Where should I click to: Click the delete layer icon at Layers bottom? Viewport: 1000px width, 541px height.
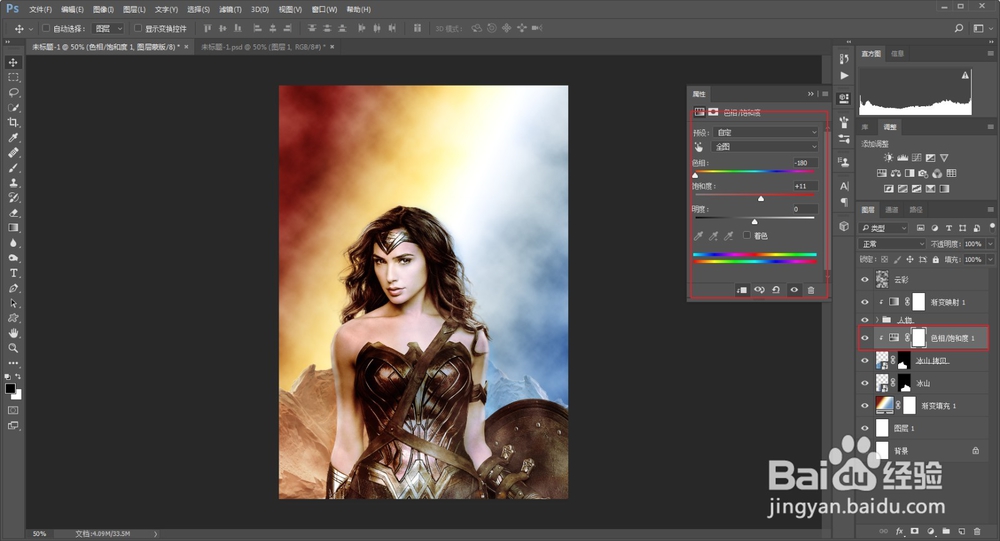pos(977,531)
